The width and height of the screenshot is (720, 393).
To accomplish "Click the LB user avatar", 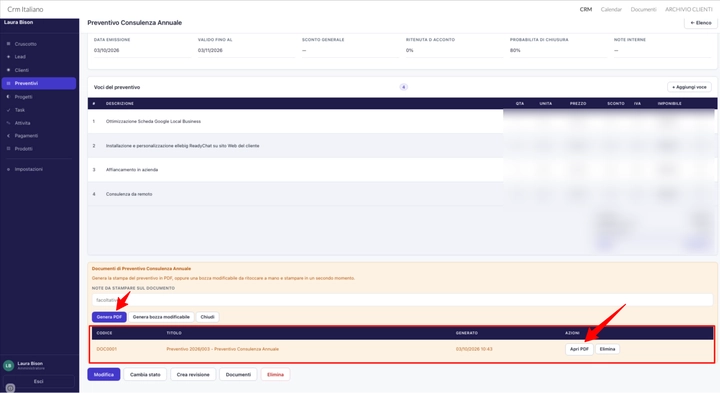I will tap(8, 365).
